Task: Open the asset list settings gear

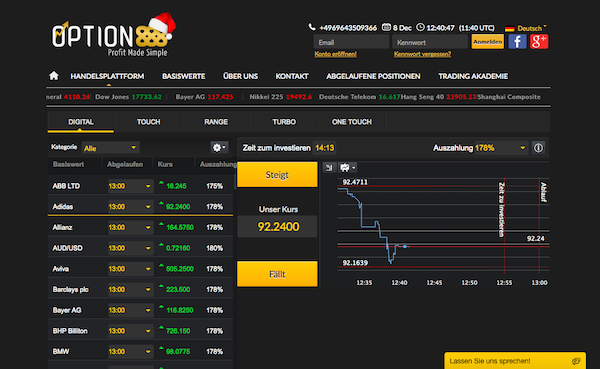Action: 219,147
